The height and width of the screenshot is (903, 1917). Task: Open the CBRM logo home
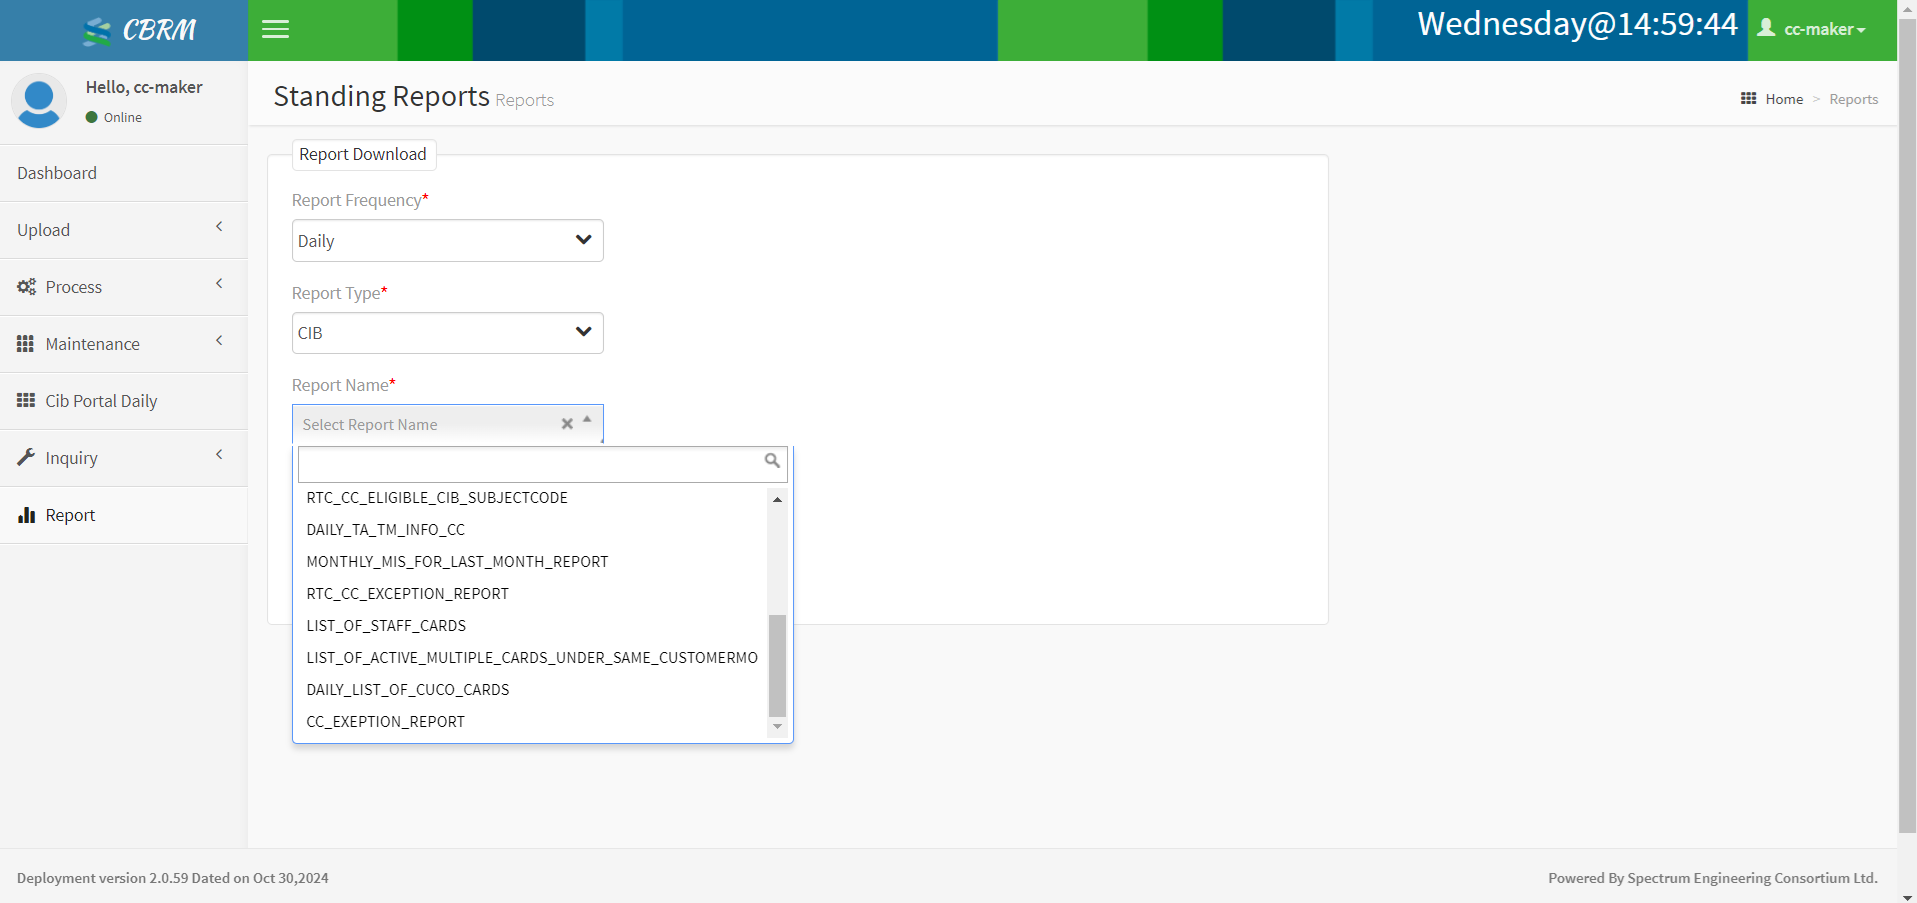140,30
